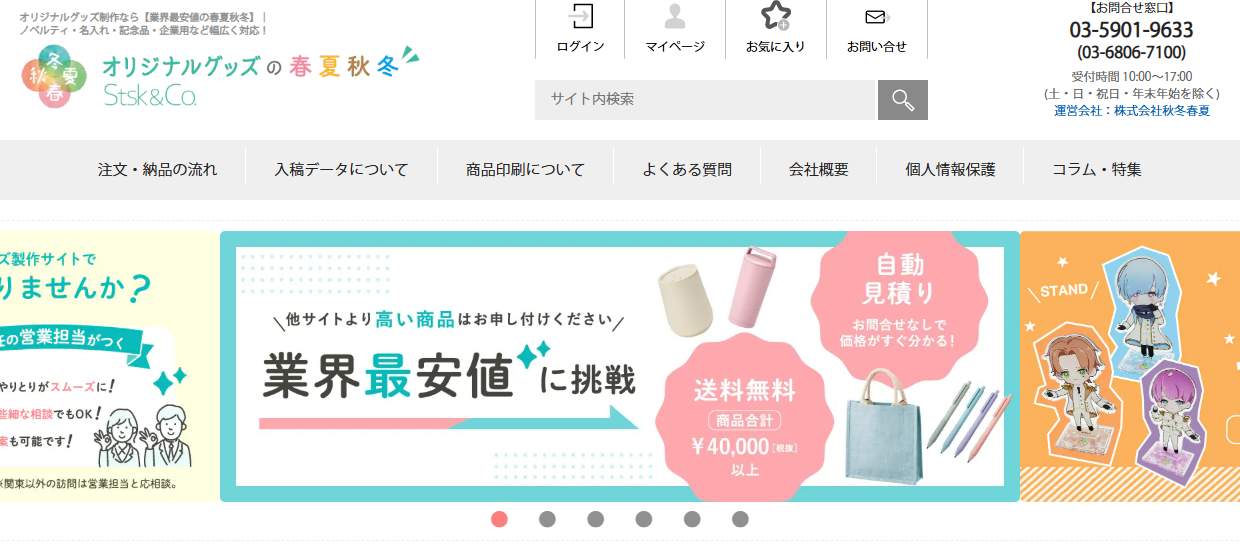Open 入稿データについて menu item
Screen dimensions: 1240x544
coord(341,169)
